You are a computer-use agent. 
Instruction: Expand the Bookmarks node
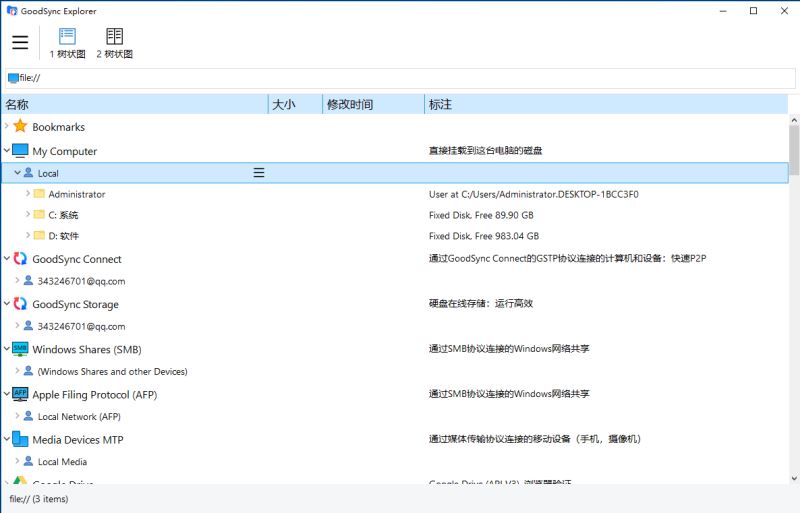[x=7, y=126]
